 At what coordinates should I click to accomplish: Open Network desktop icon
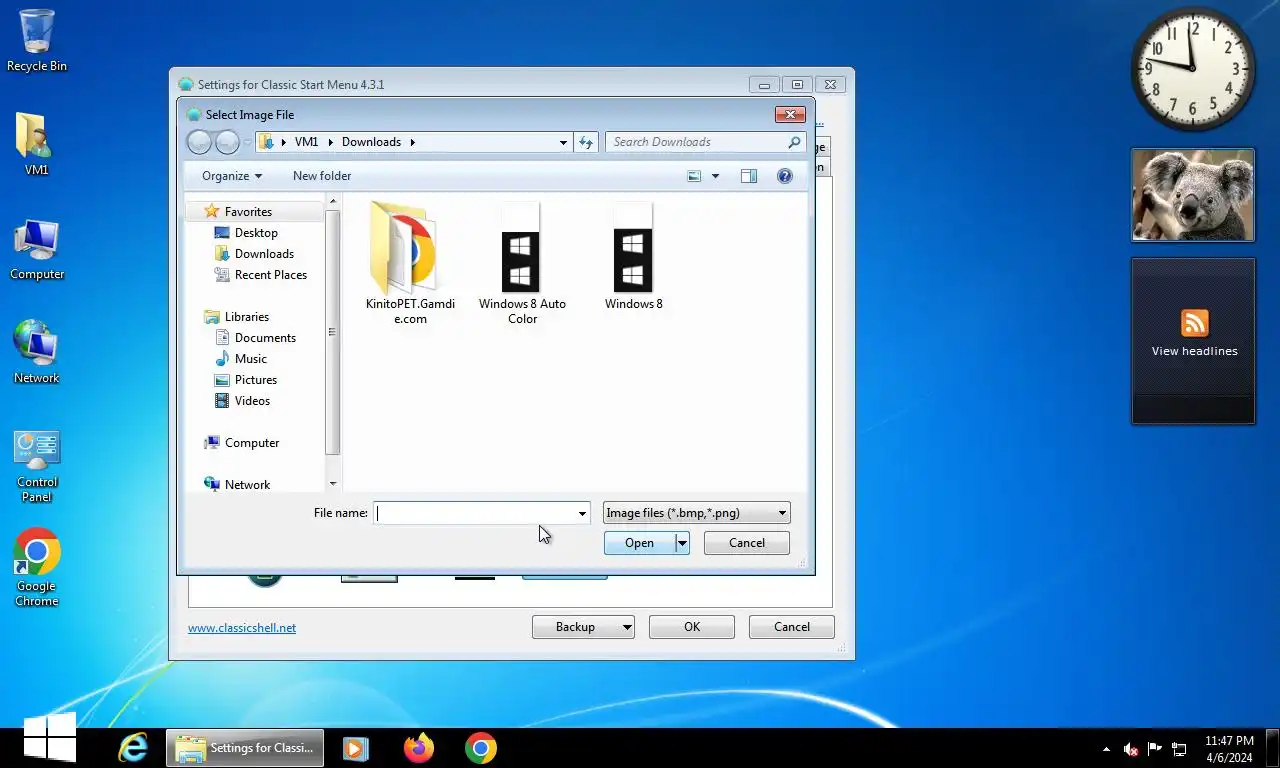(37, 352)
